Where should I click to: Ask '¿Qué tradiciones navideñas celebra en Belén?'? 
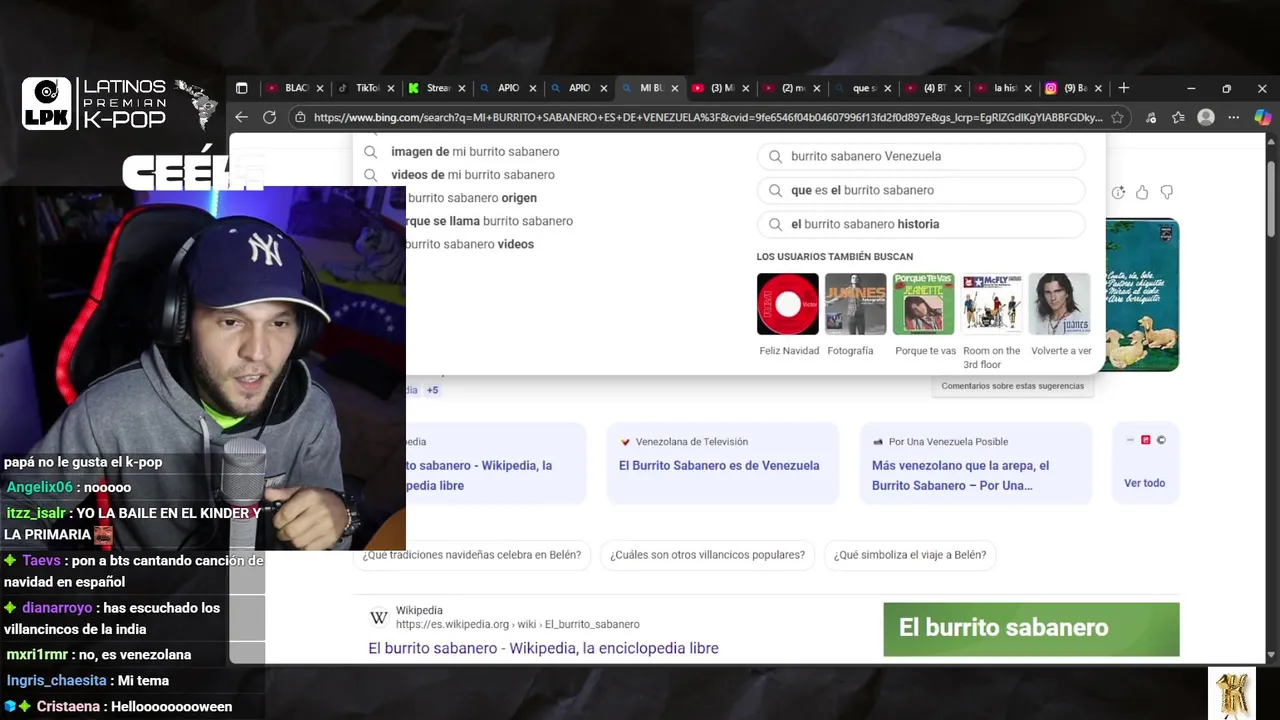(x=472, y=555)
